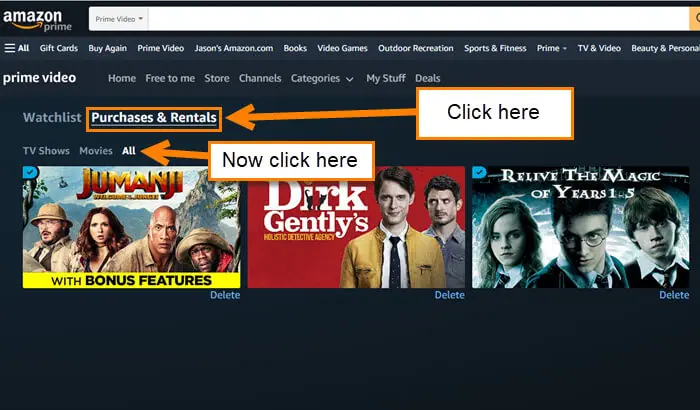Open the hamburger All menu
700x410 pixels.
coord(17,48)
